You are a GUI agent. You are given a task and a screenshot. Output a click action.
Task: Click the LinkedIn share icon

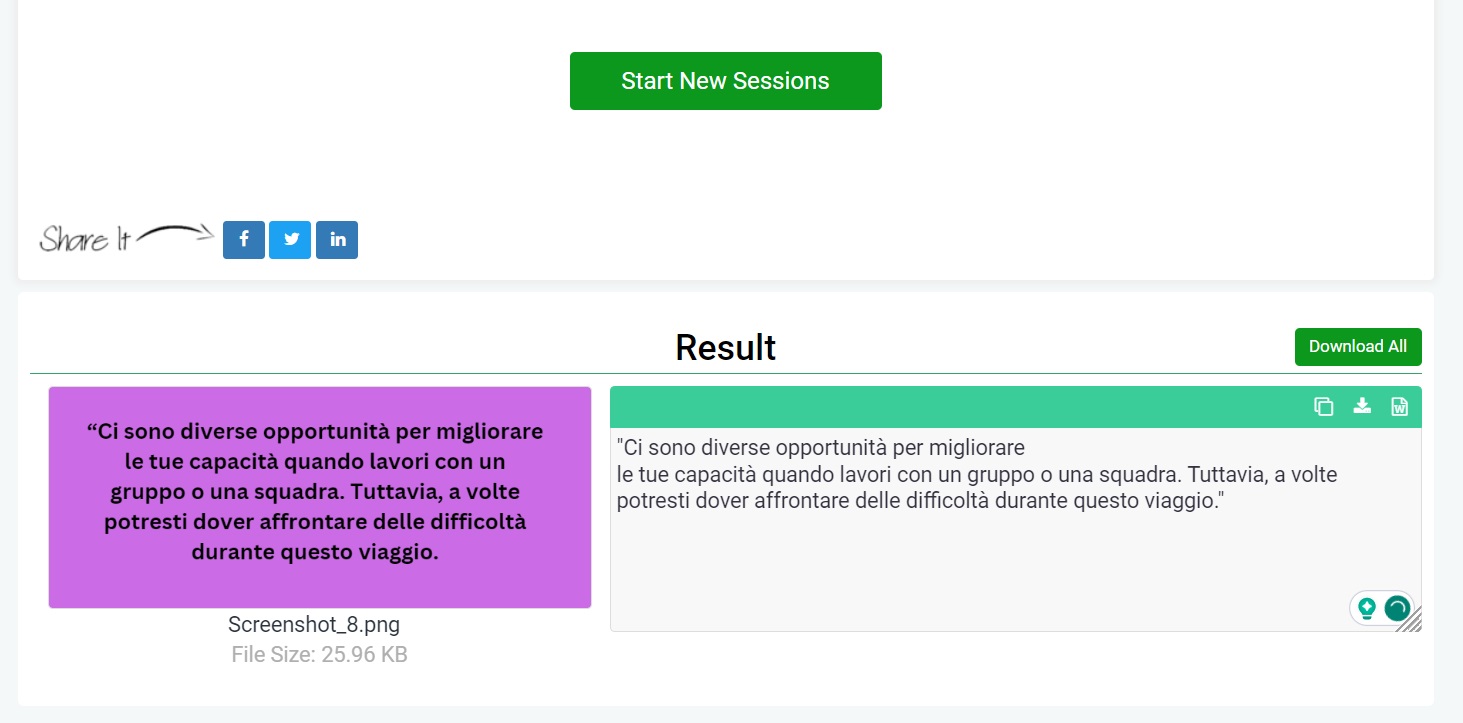(x=337, y=240)
